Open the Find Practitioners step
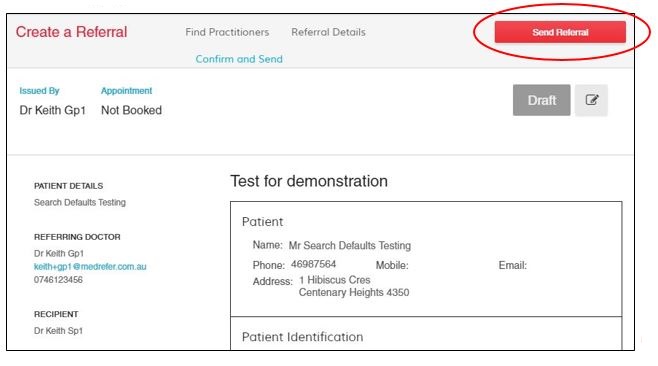 tap(227, 32)
